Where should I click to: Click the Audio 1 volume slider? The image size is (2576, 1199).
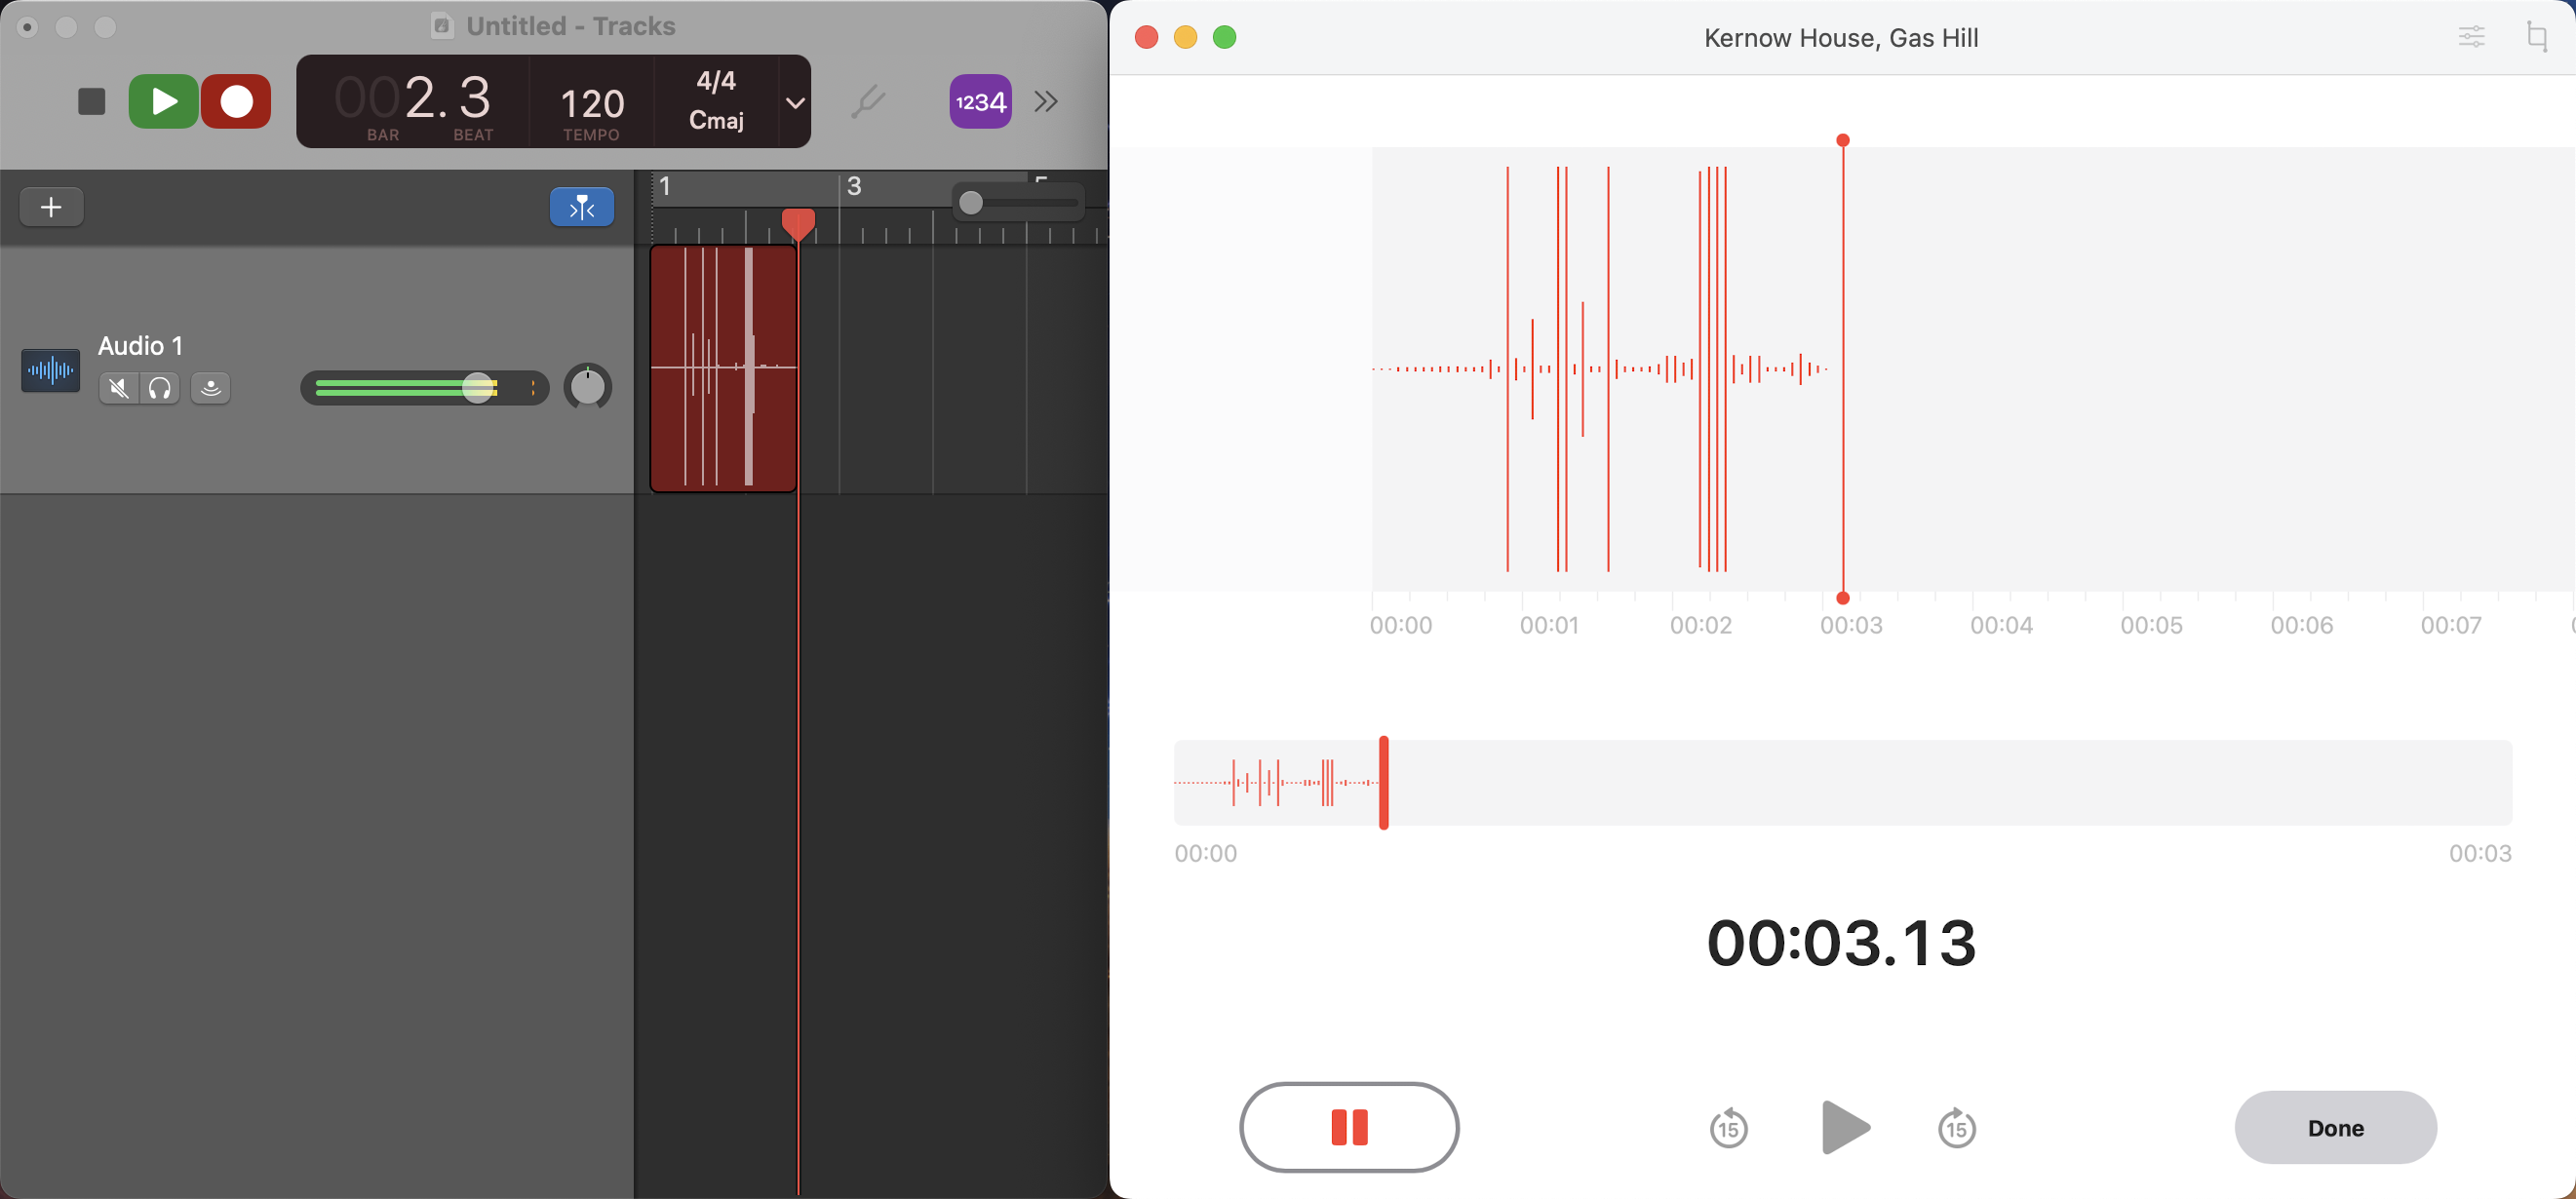click(x=478, y=388)
